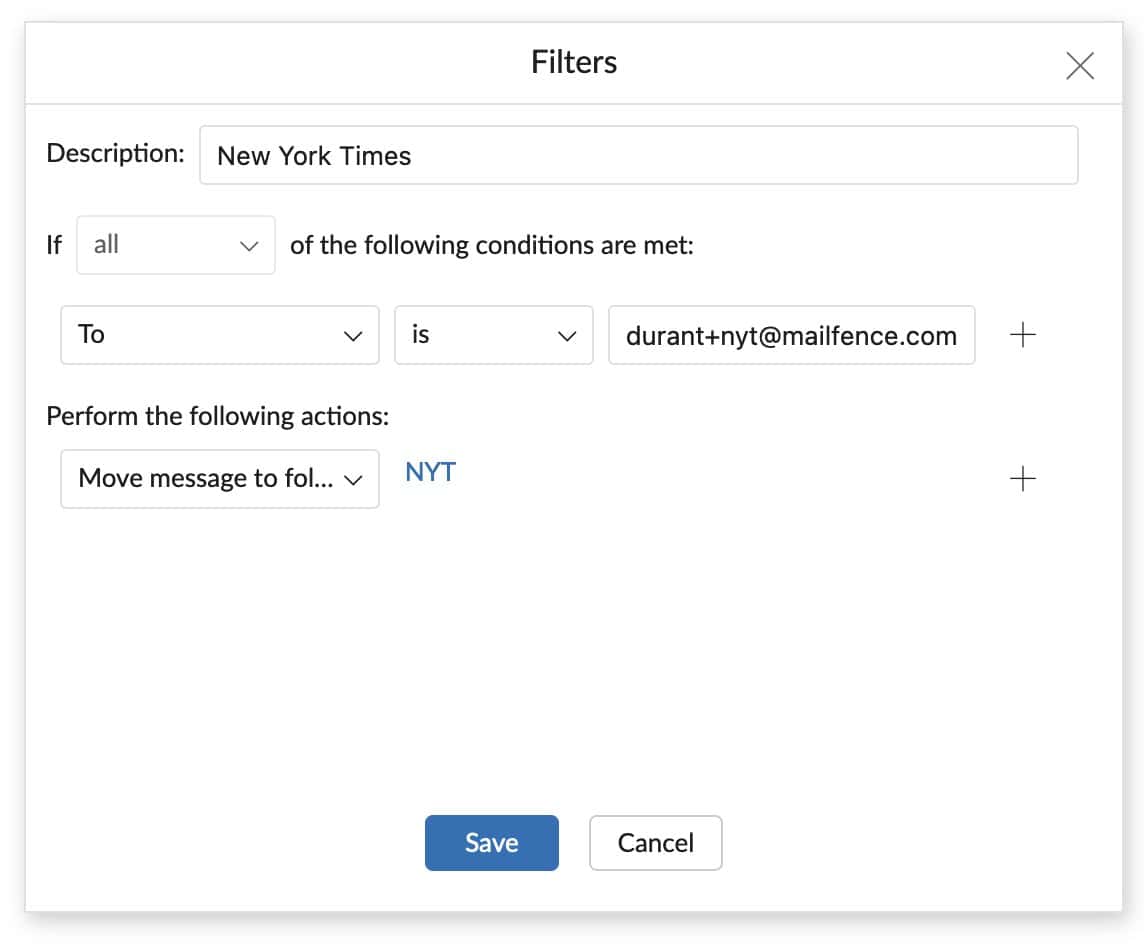Click the Cancel button
1144x946 pixels.
coord(655,843)
